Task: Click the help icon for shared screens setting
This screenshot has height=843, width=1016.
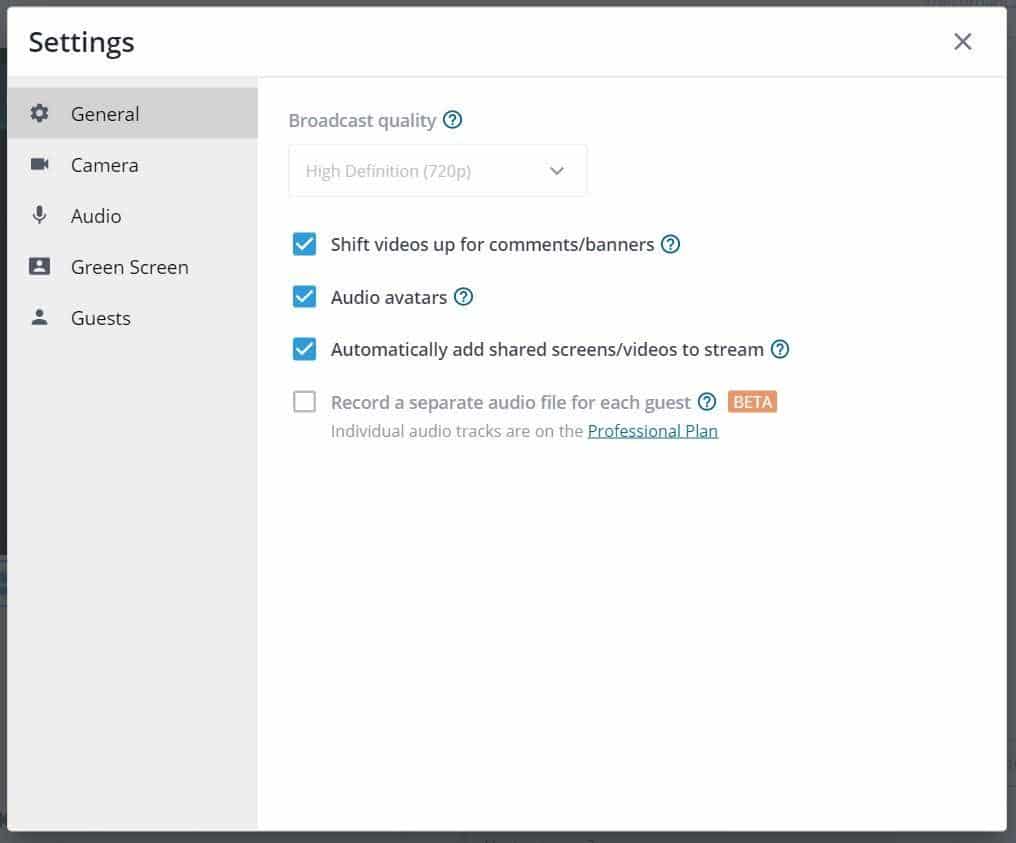Action: click(x=780, y=349)
